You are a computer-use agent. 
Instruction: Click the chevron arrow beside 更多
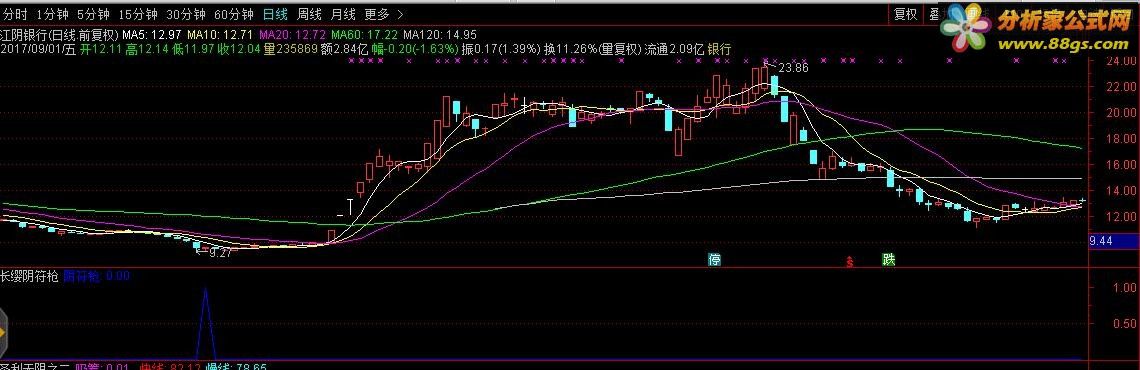(400, 14)
